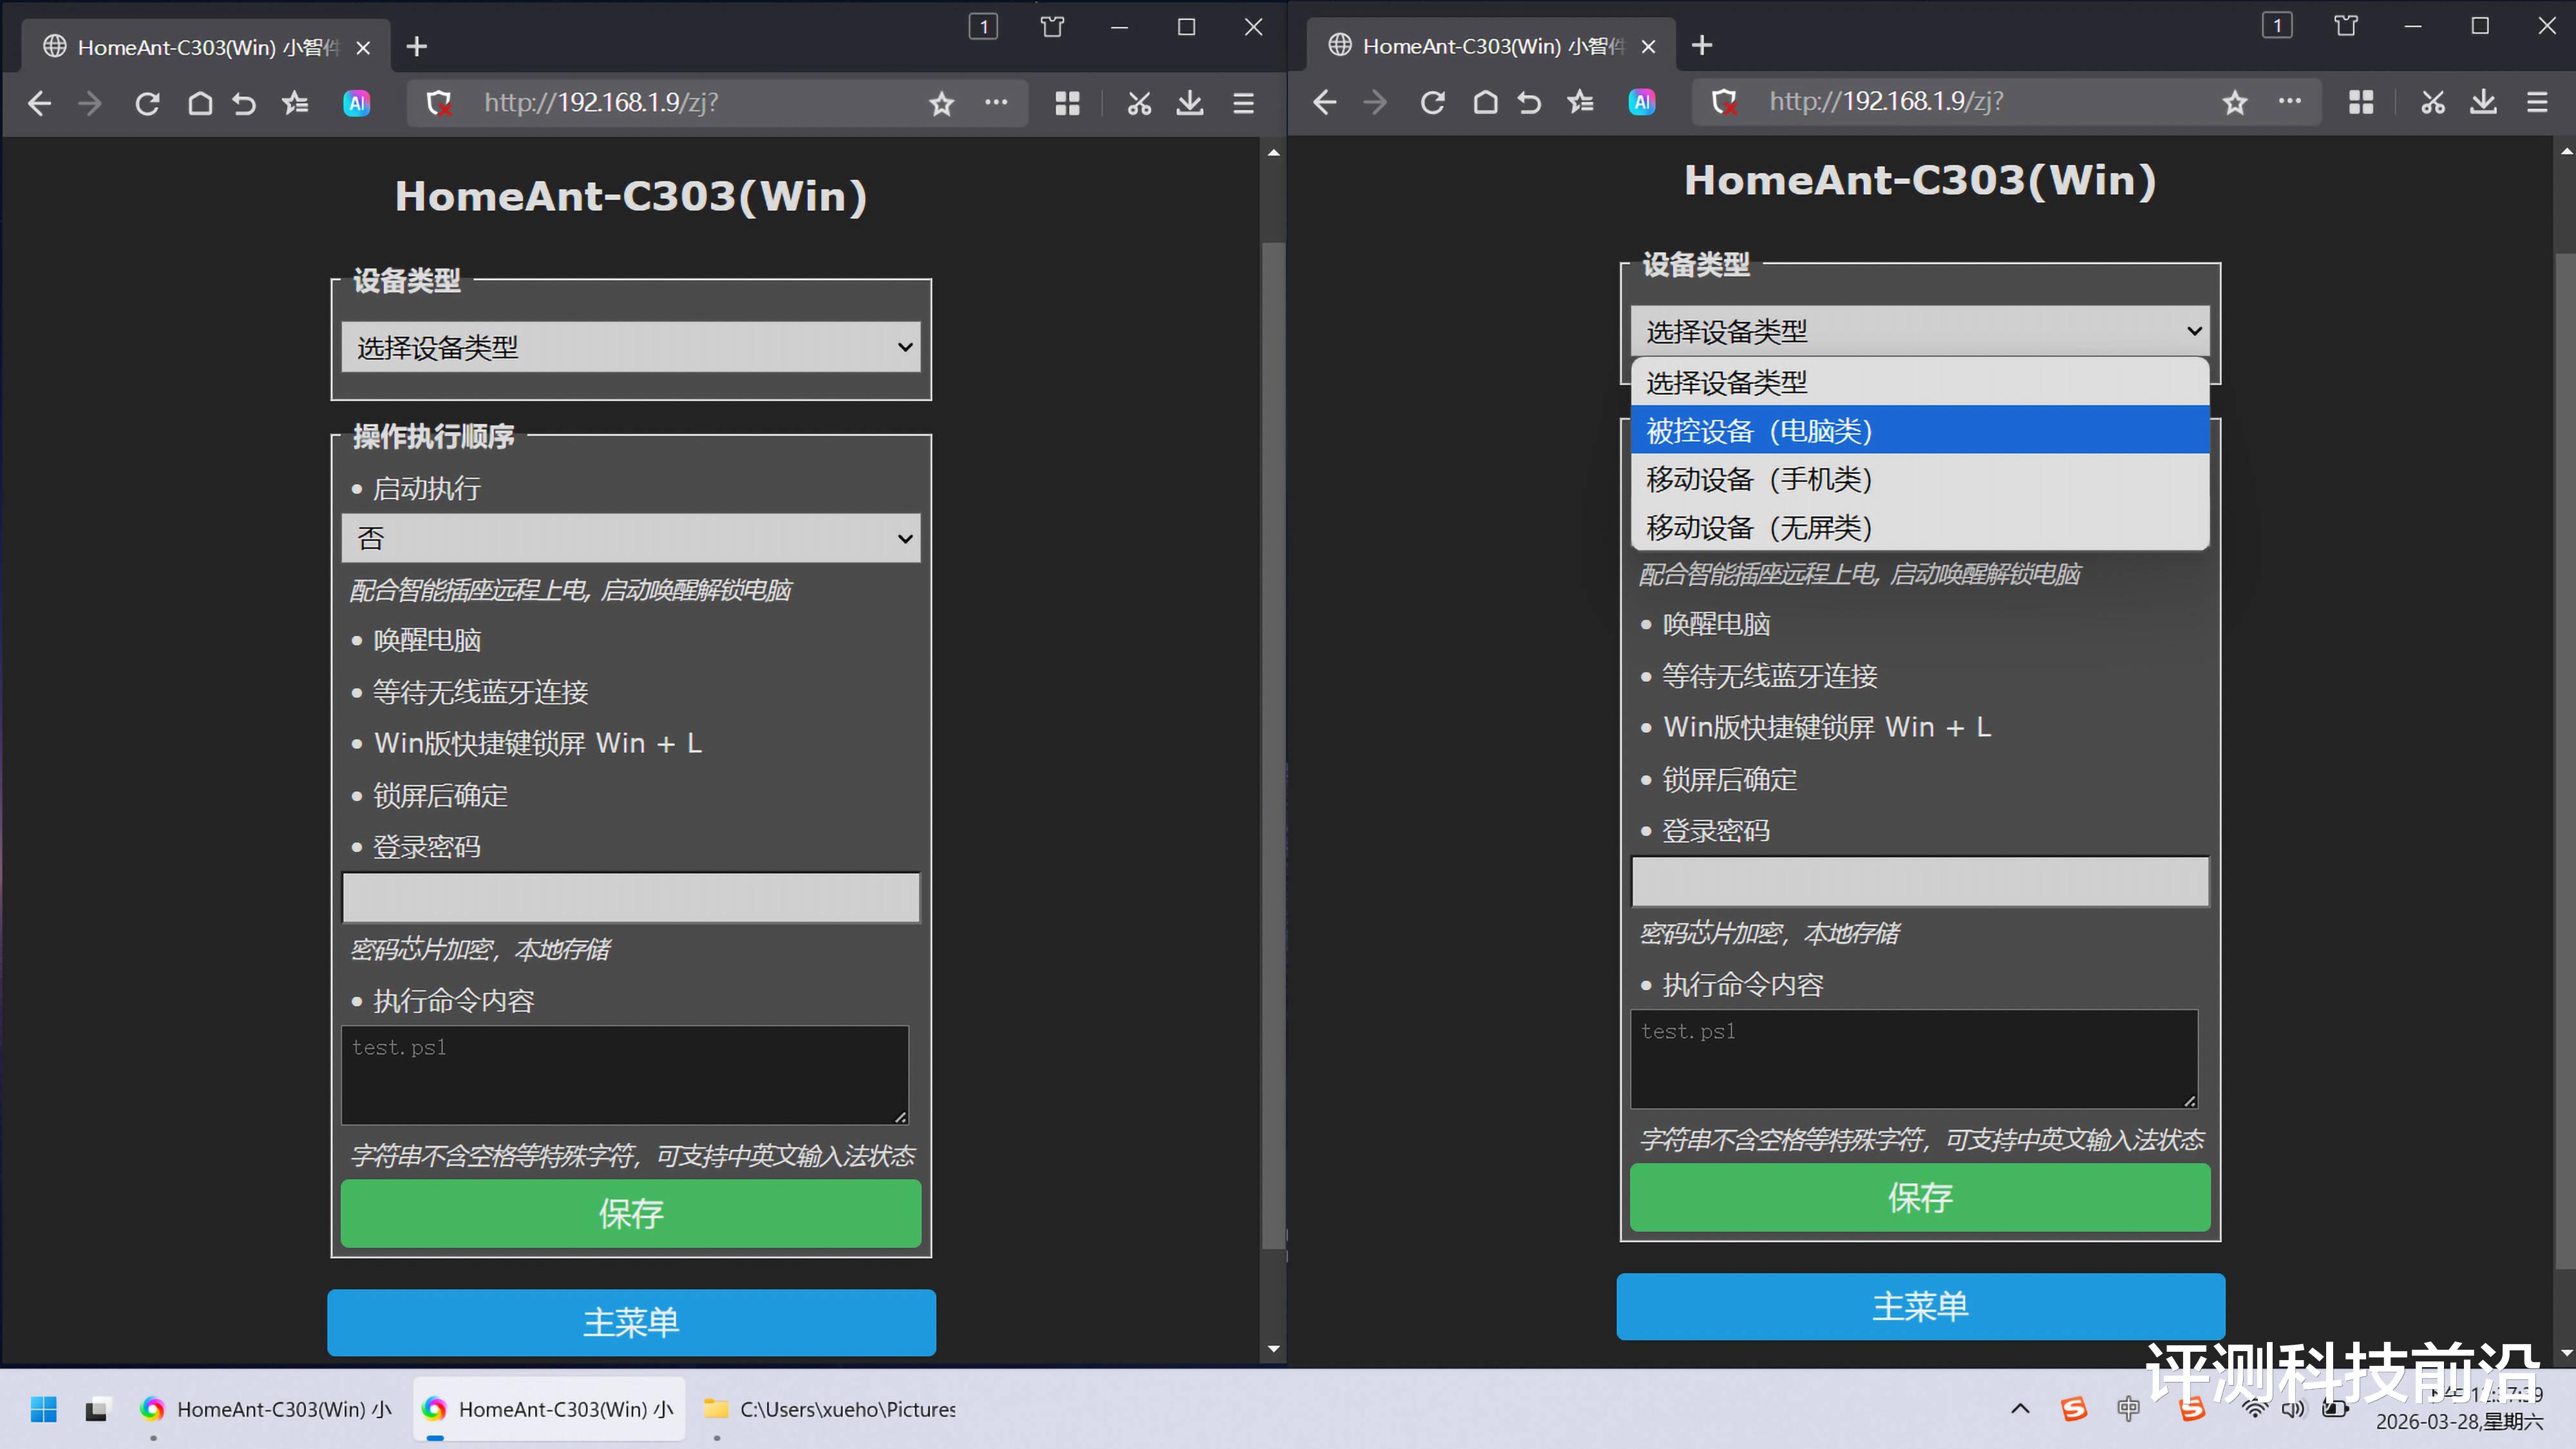This screenshot has width=2576, height=1449.
Task: Click green 保存 button in left window
Action: tap(630, 1213)
